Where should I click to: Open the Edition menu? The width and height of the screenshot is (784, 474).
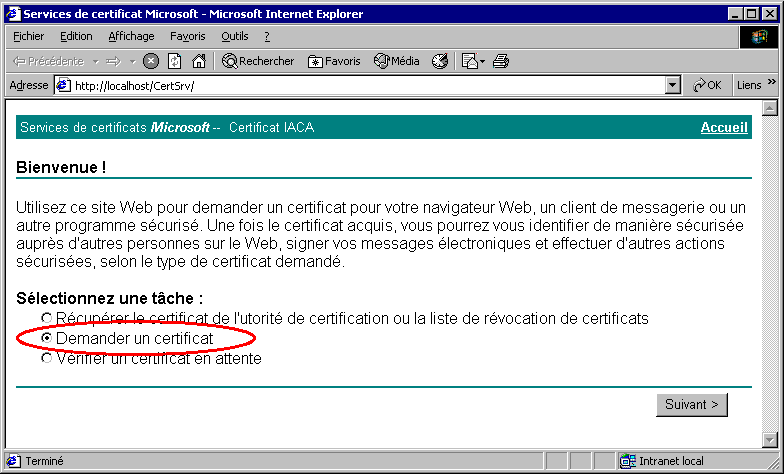(76, 36)
